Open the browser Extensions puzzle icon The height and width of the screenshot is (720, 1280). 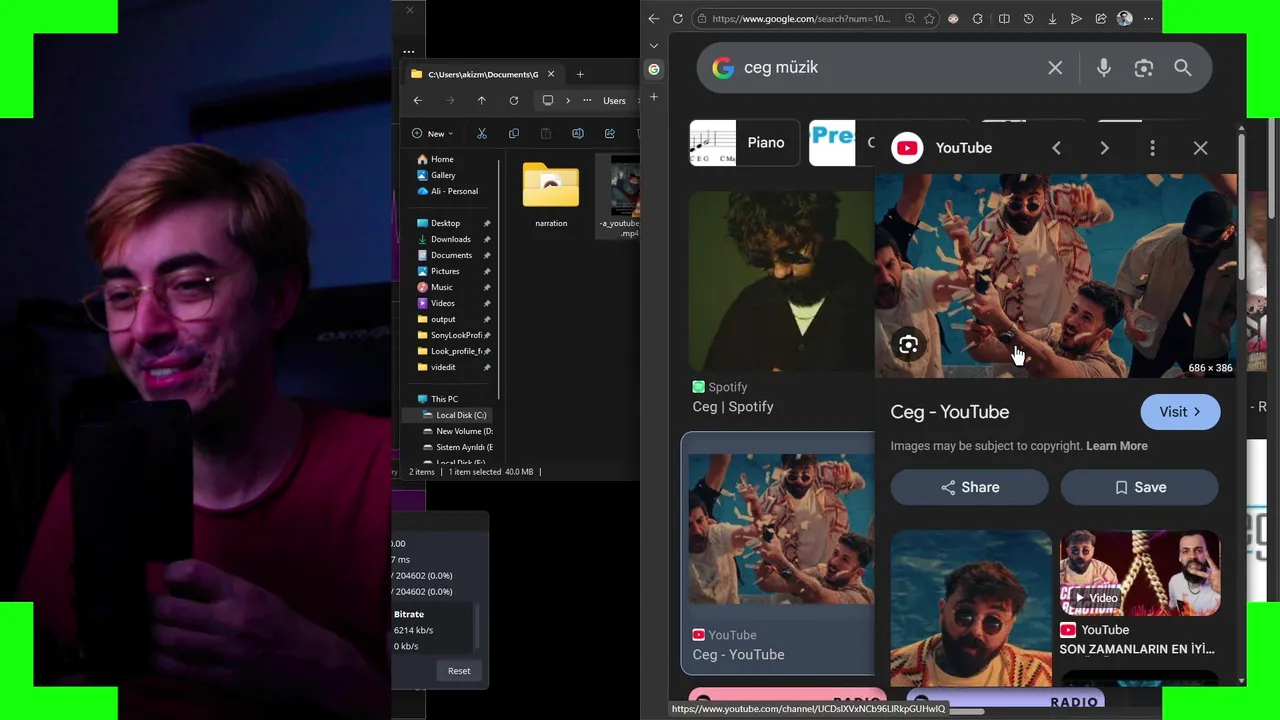pyautogui.click(x=977, y=18)
